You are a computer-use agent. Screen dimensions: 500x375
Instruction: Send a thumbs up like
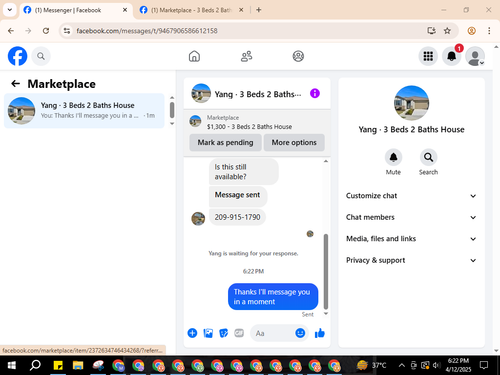(320, 333)
